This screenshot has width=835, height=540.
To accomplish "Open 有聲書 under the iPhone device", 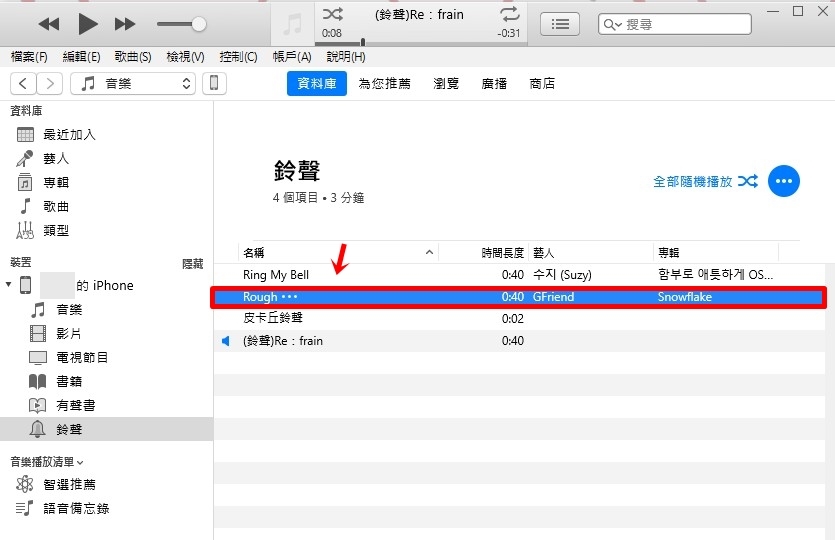I will pos(76,405).
